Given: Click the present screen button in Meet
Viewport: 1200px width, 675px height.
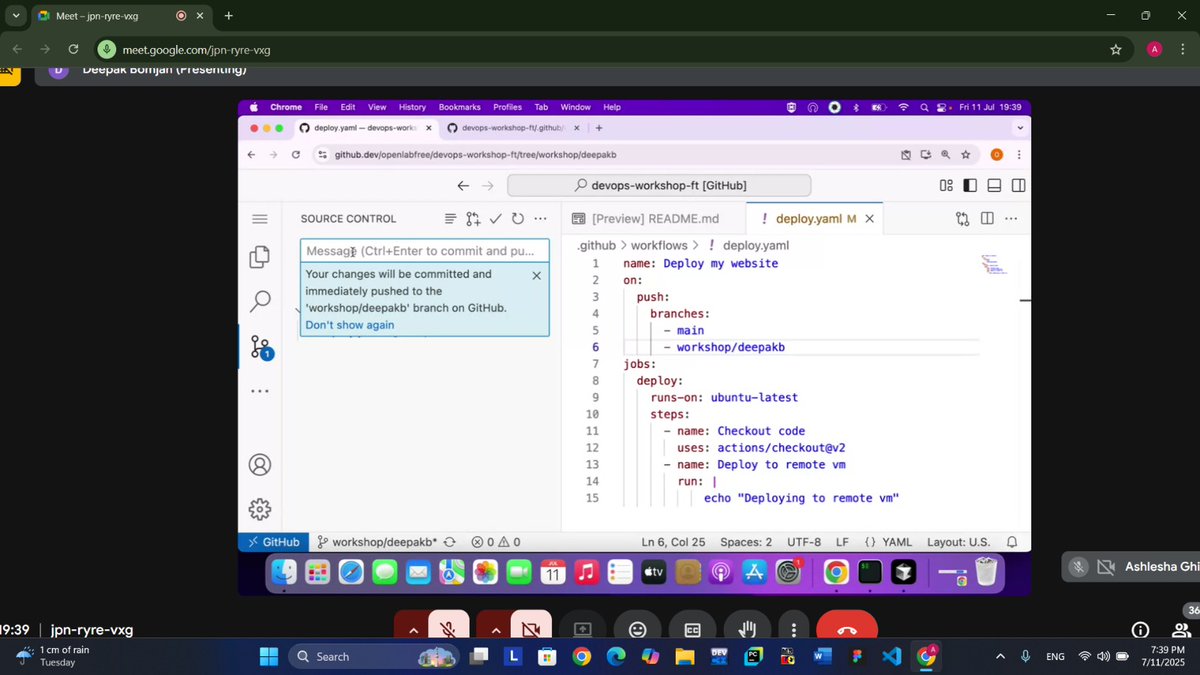Looking at the screenshot, I should (583, 629).
